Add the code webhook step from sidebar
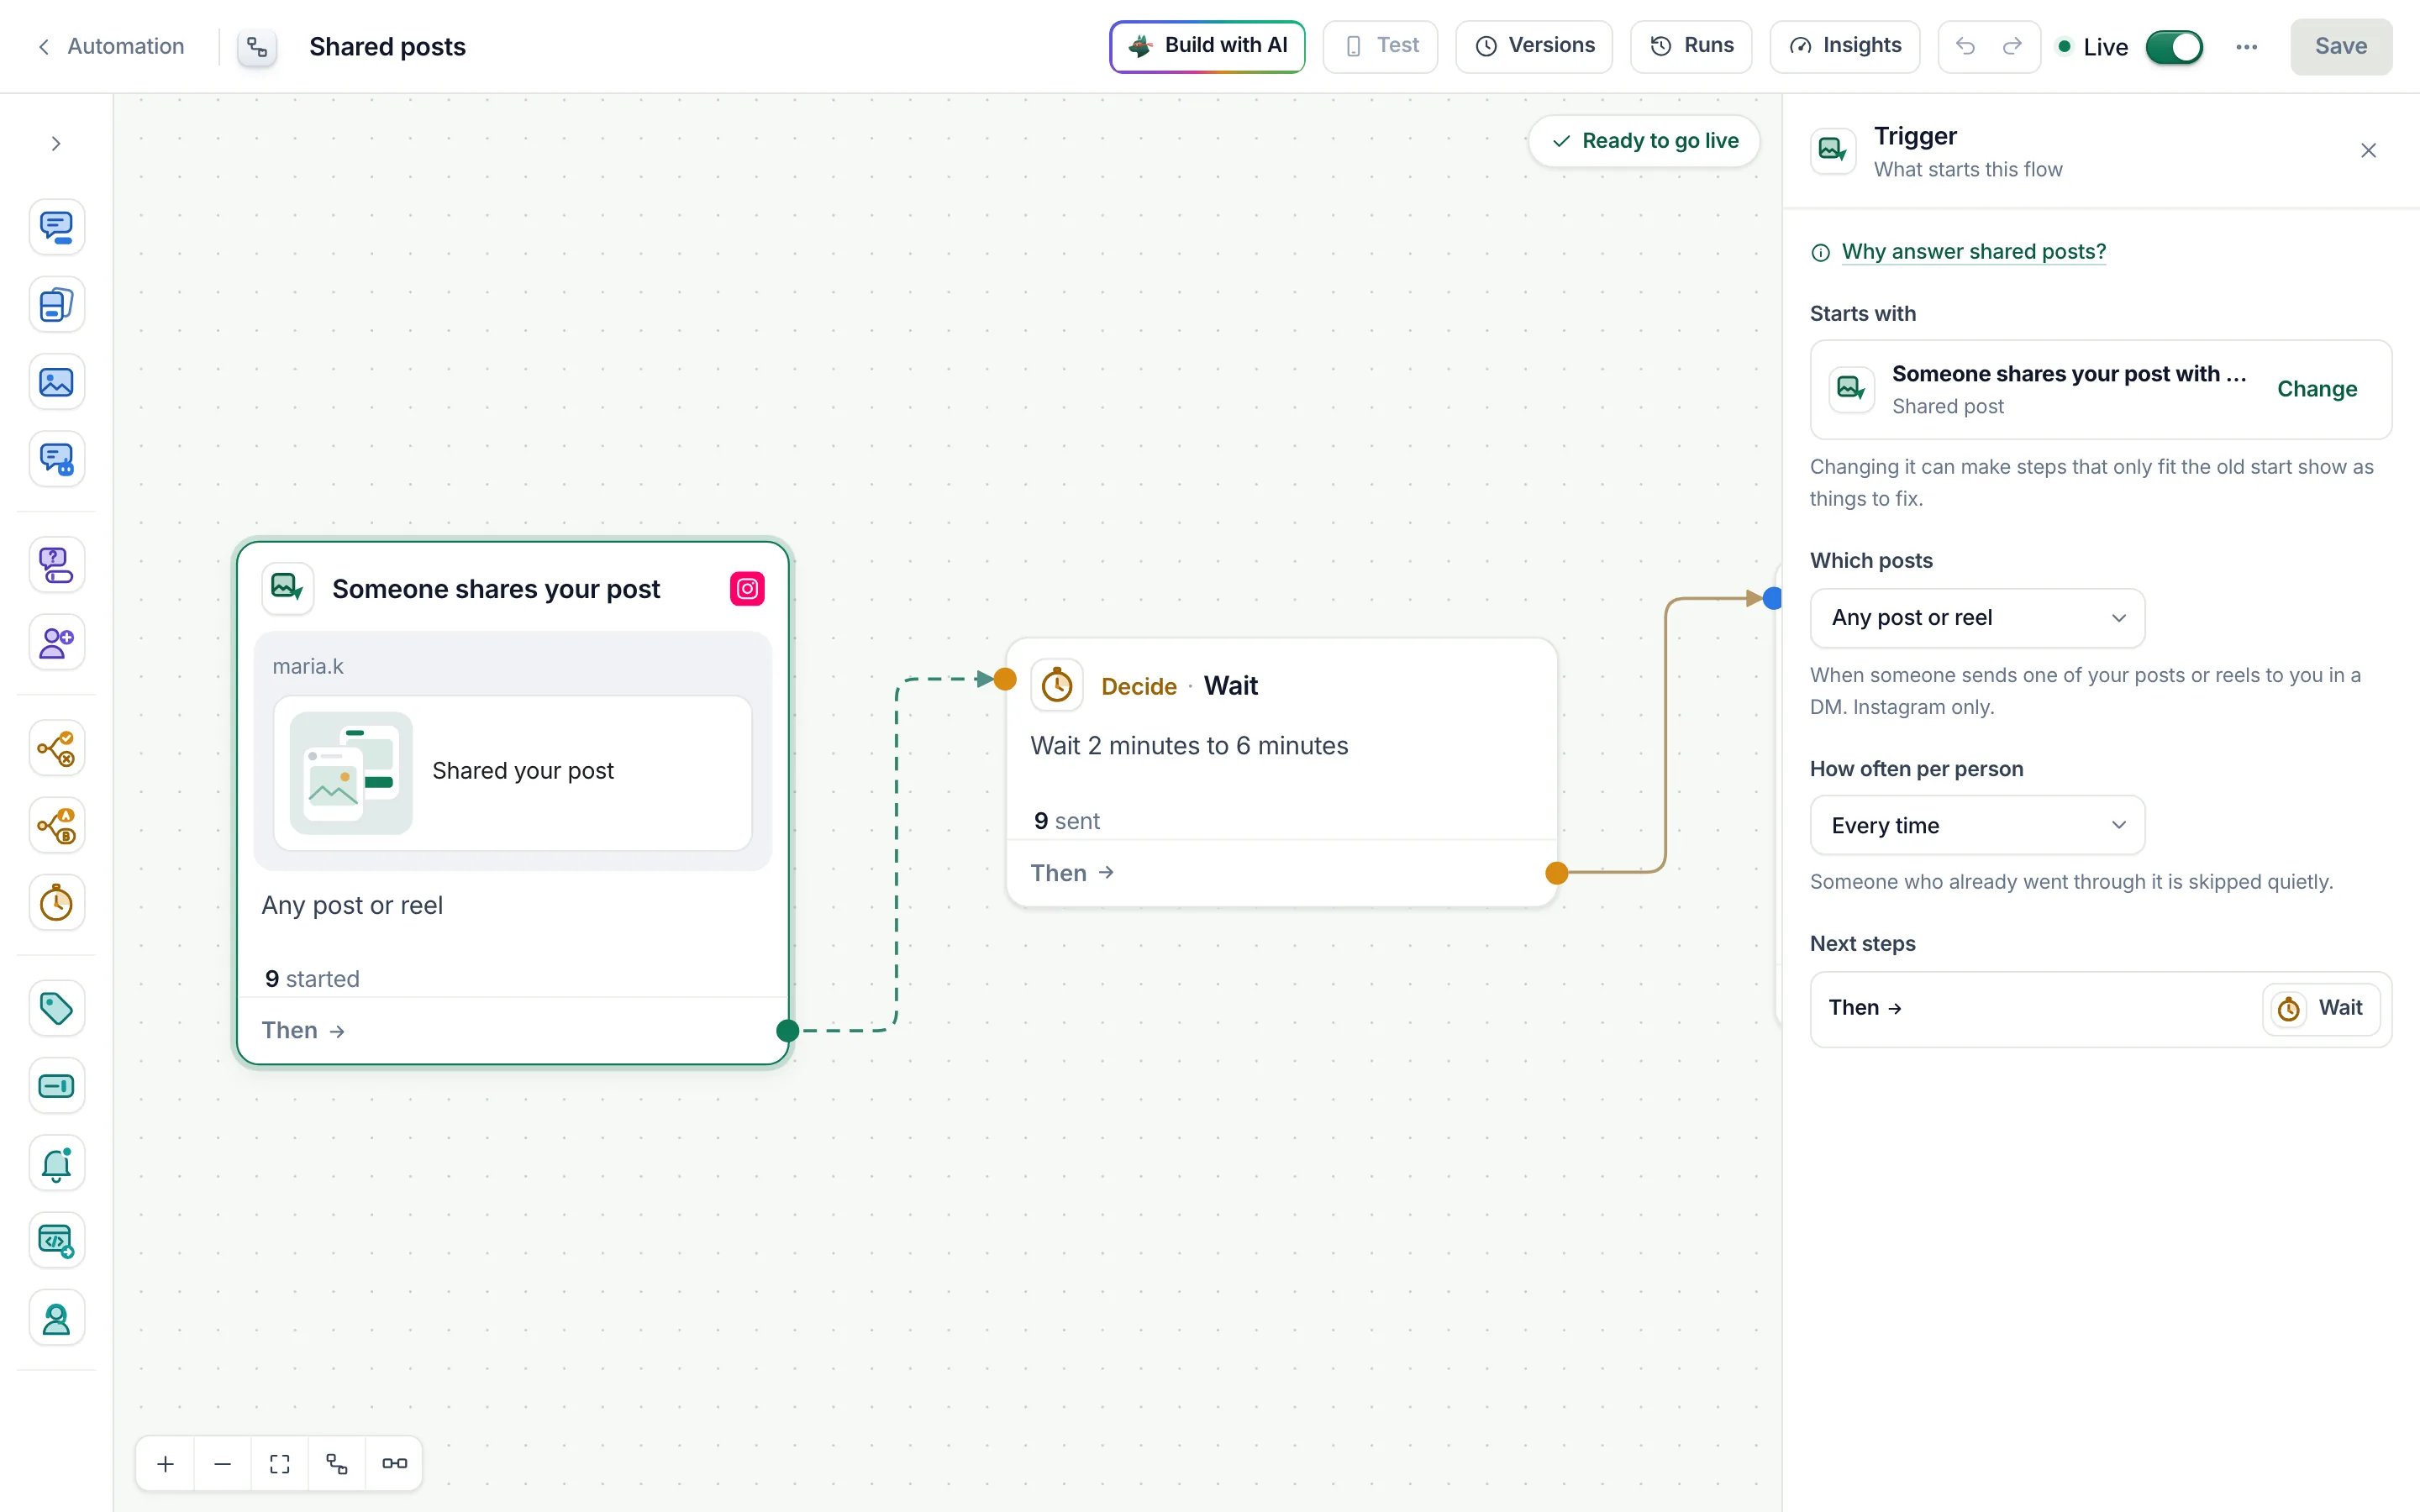Image resolution: width=2420 pixels, height=1512 pixels. (x=56, y=1241)
